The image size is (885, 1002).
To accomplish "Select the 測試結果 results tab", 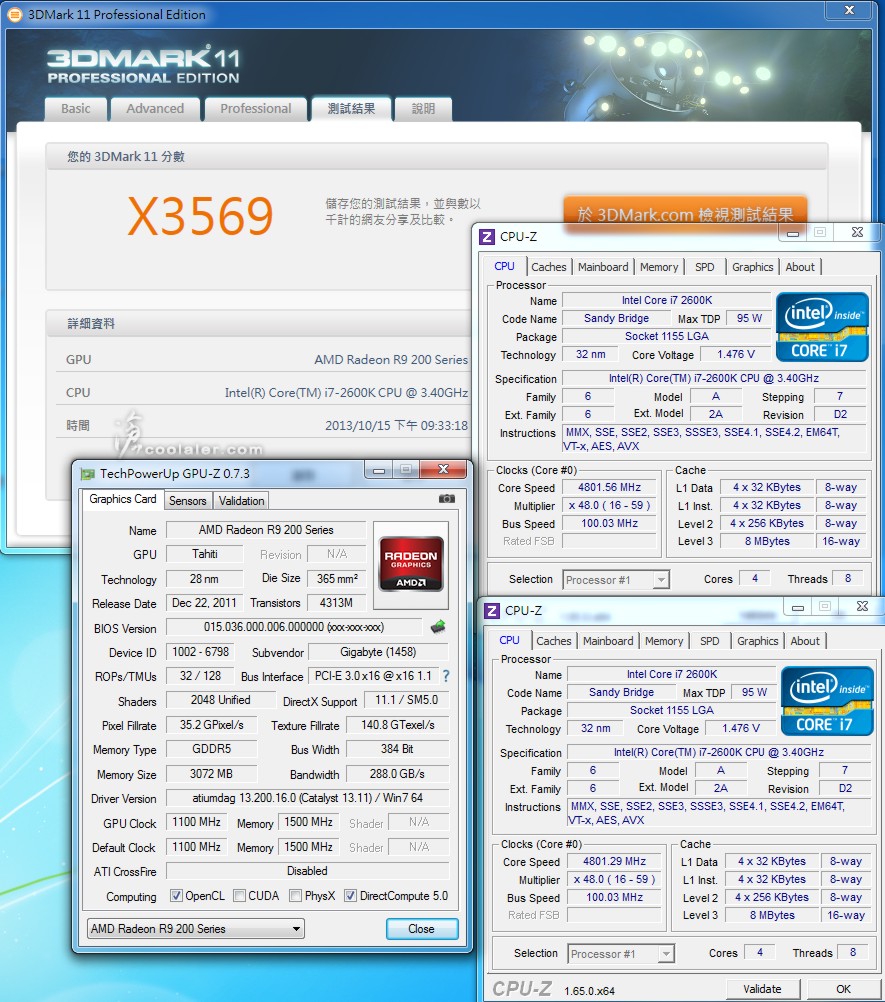I will click(x=351, y=109).
